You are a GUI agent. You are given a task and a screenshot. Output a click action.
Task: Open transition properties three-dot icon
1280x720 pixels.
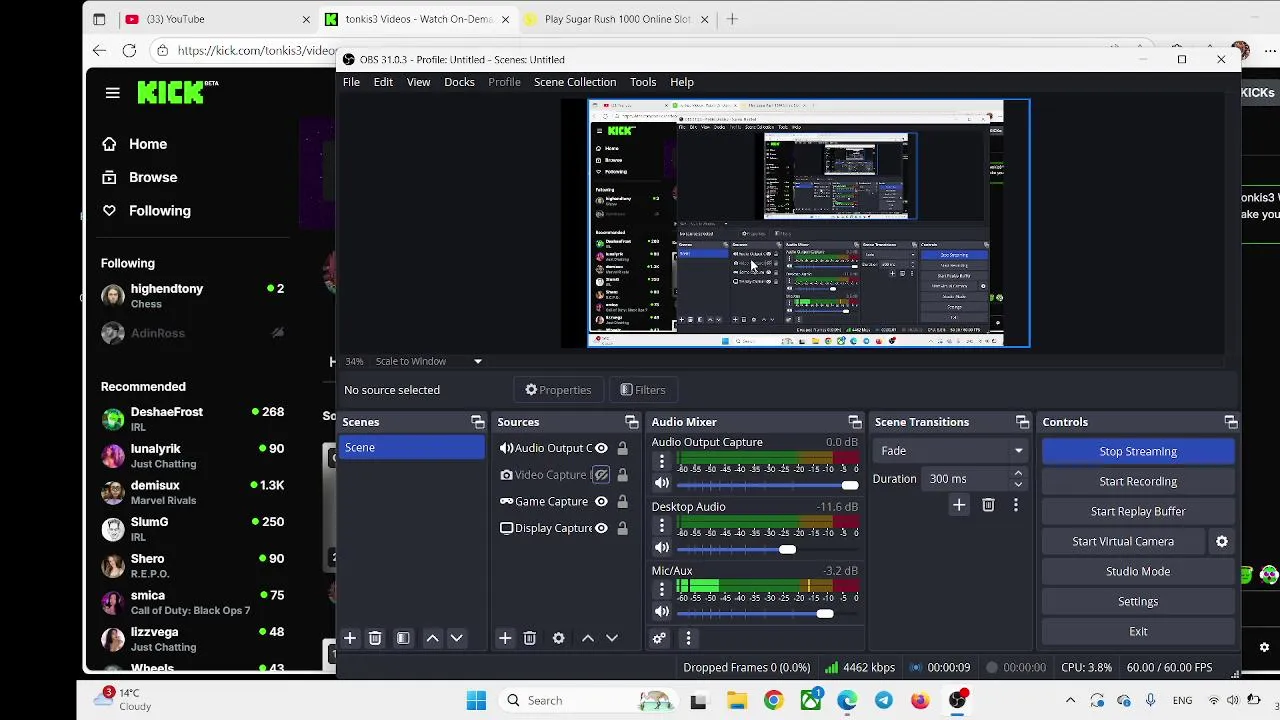coord(1016,505)
